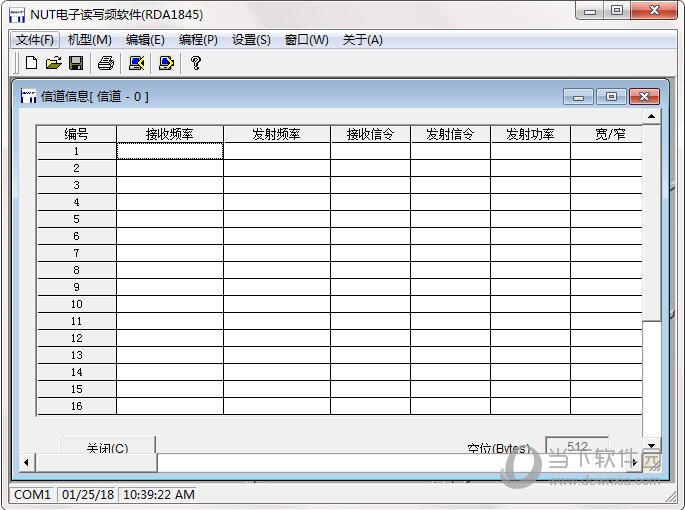Viewport: 685px width, 510px height.
Task: Select row header number 9
Action: (76, 288)
